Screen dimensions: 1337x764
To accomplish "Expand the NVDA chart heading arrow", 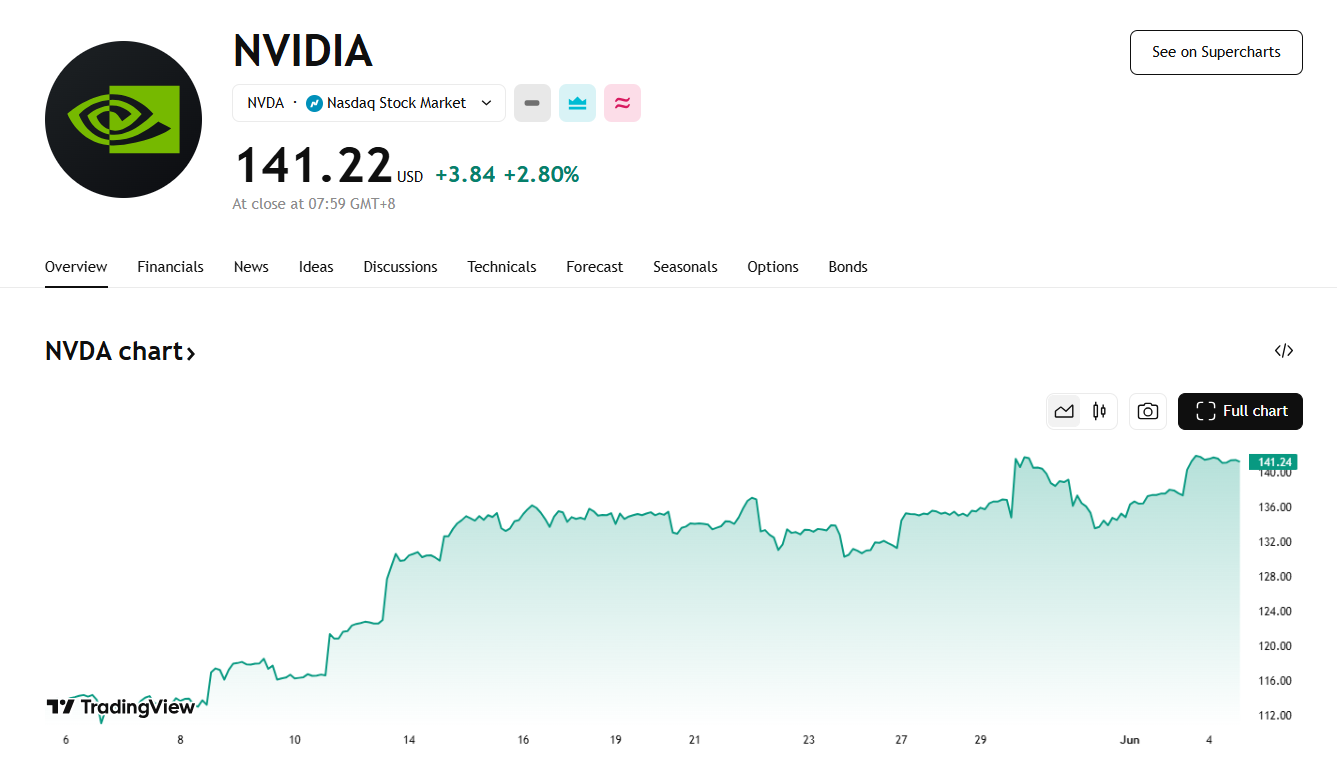I will 190,352.
